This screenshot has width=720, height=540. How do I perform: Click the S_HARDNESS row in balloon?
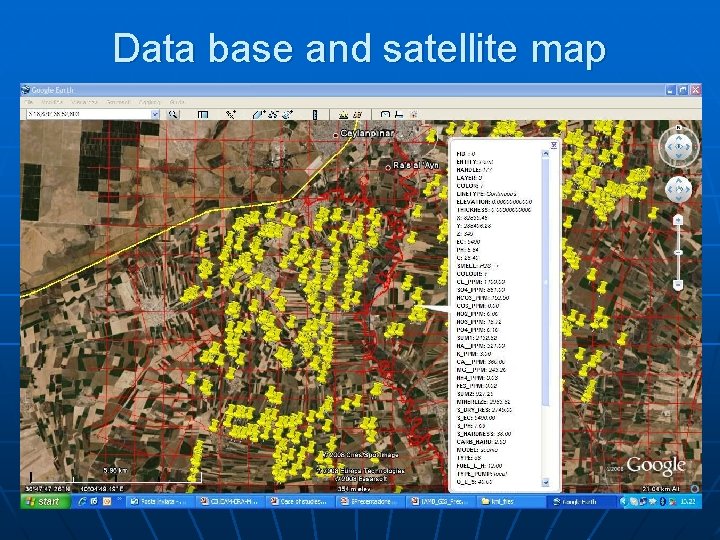point(484,433)
